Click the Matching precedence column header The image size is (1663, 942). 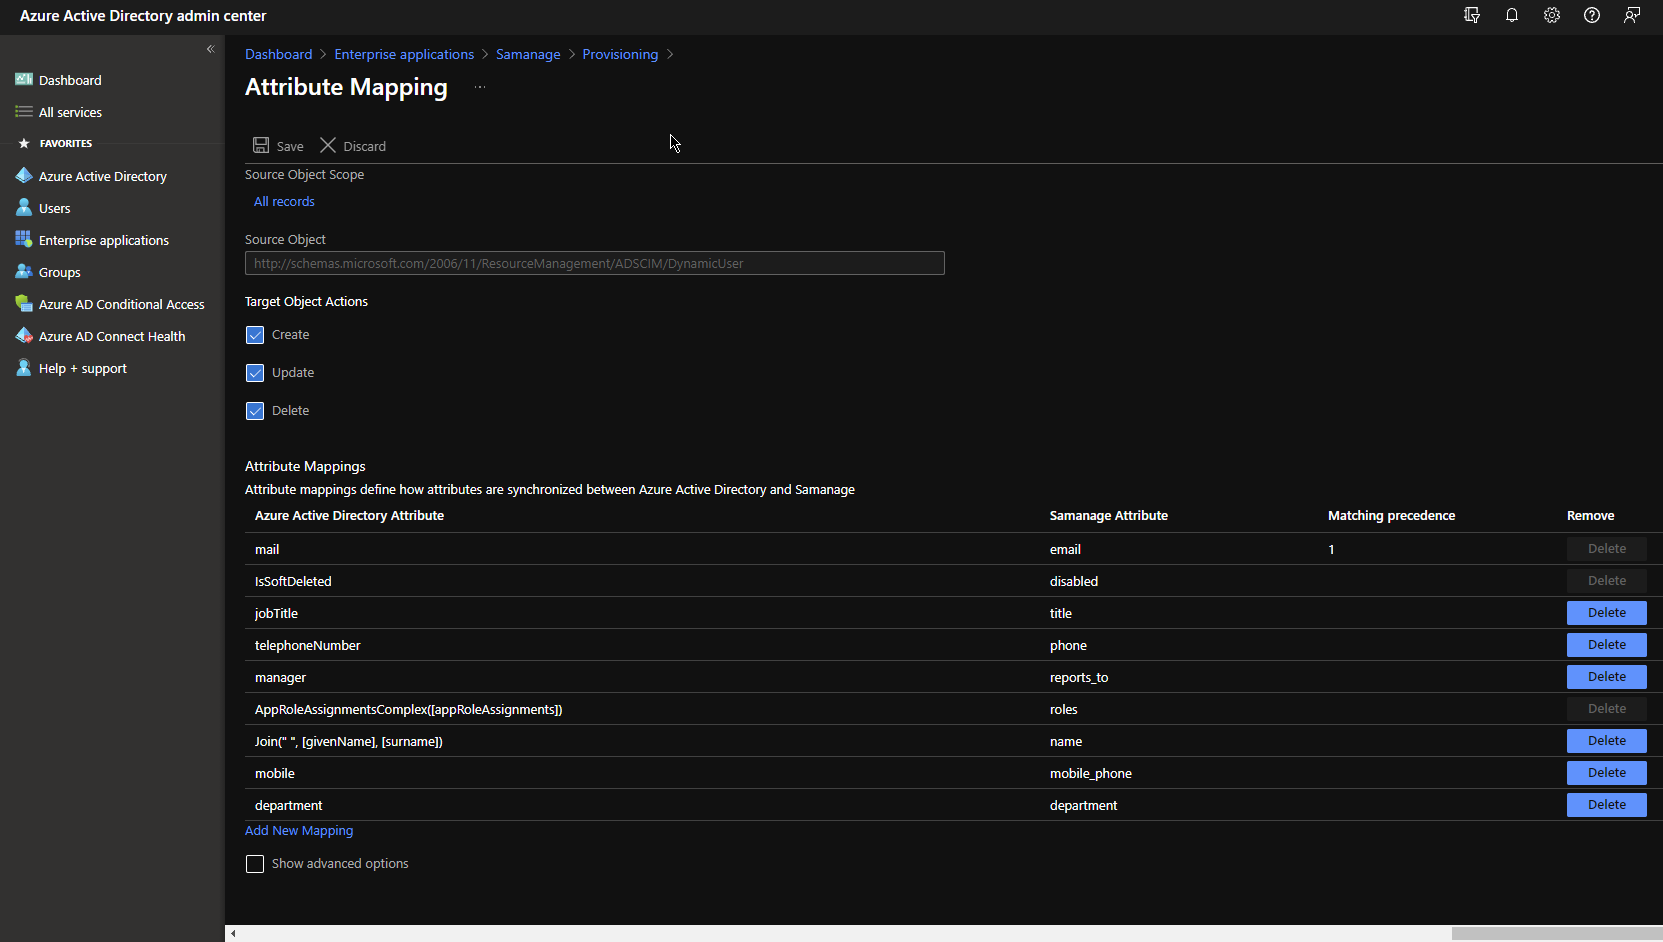pyautogui.click(x=1391, y=516)
